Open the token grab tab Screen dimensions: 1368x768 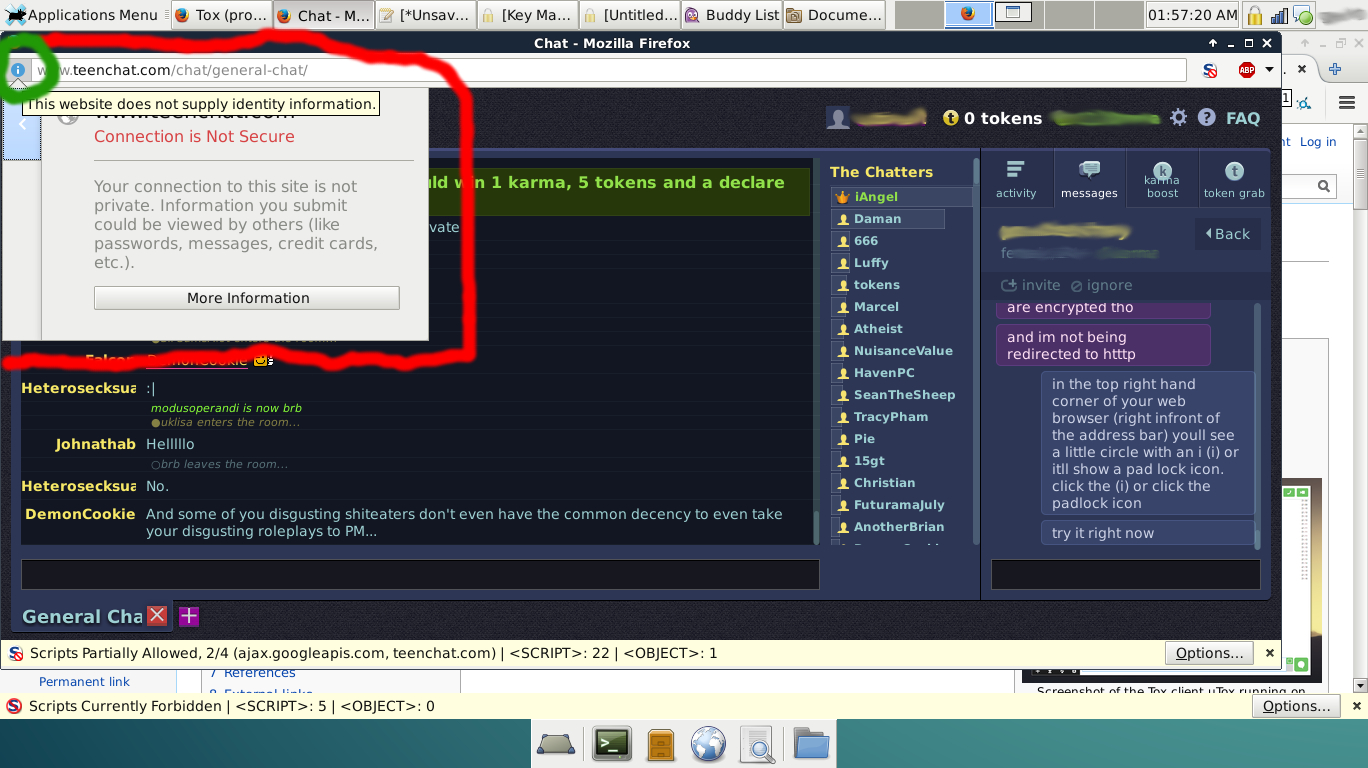click(x=1234, y=179)
